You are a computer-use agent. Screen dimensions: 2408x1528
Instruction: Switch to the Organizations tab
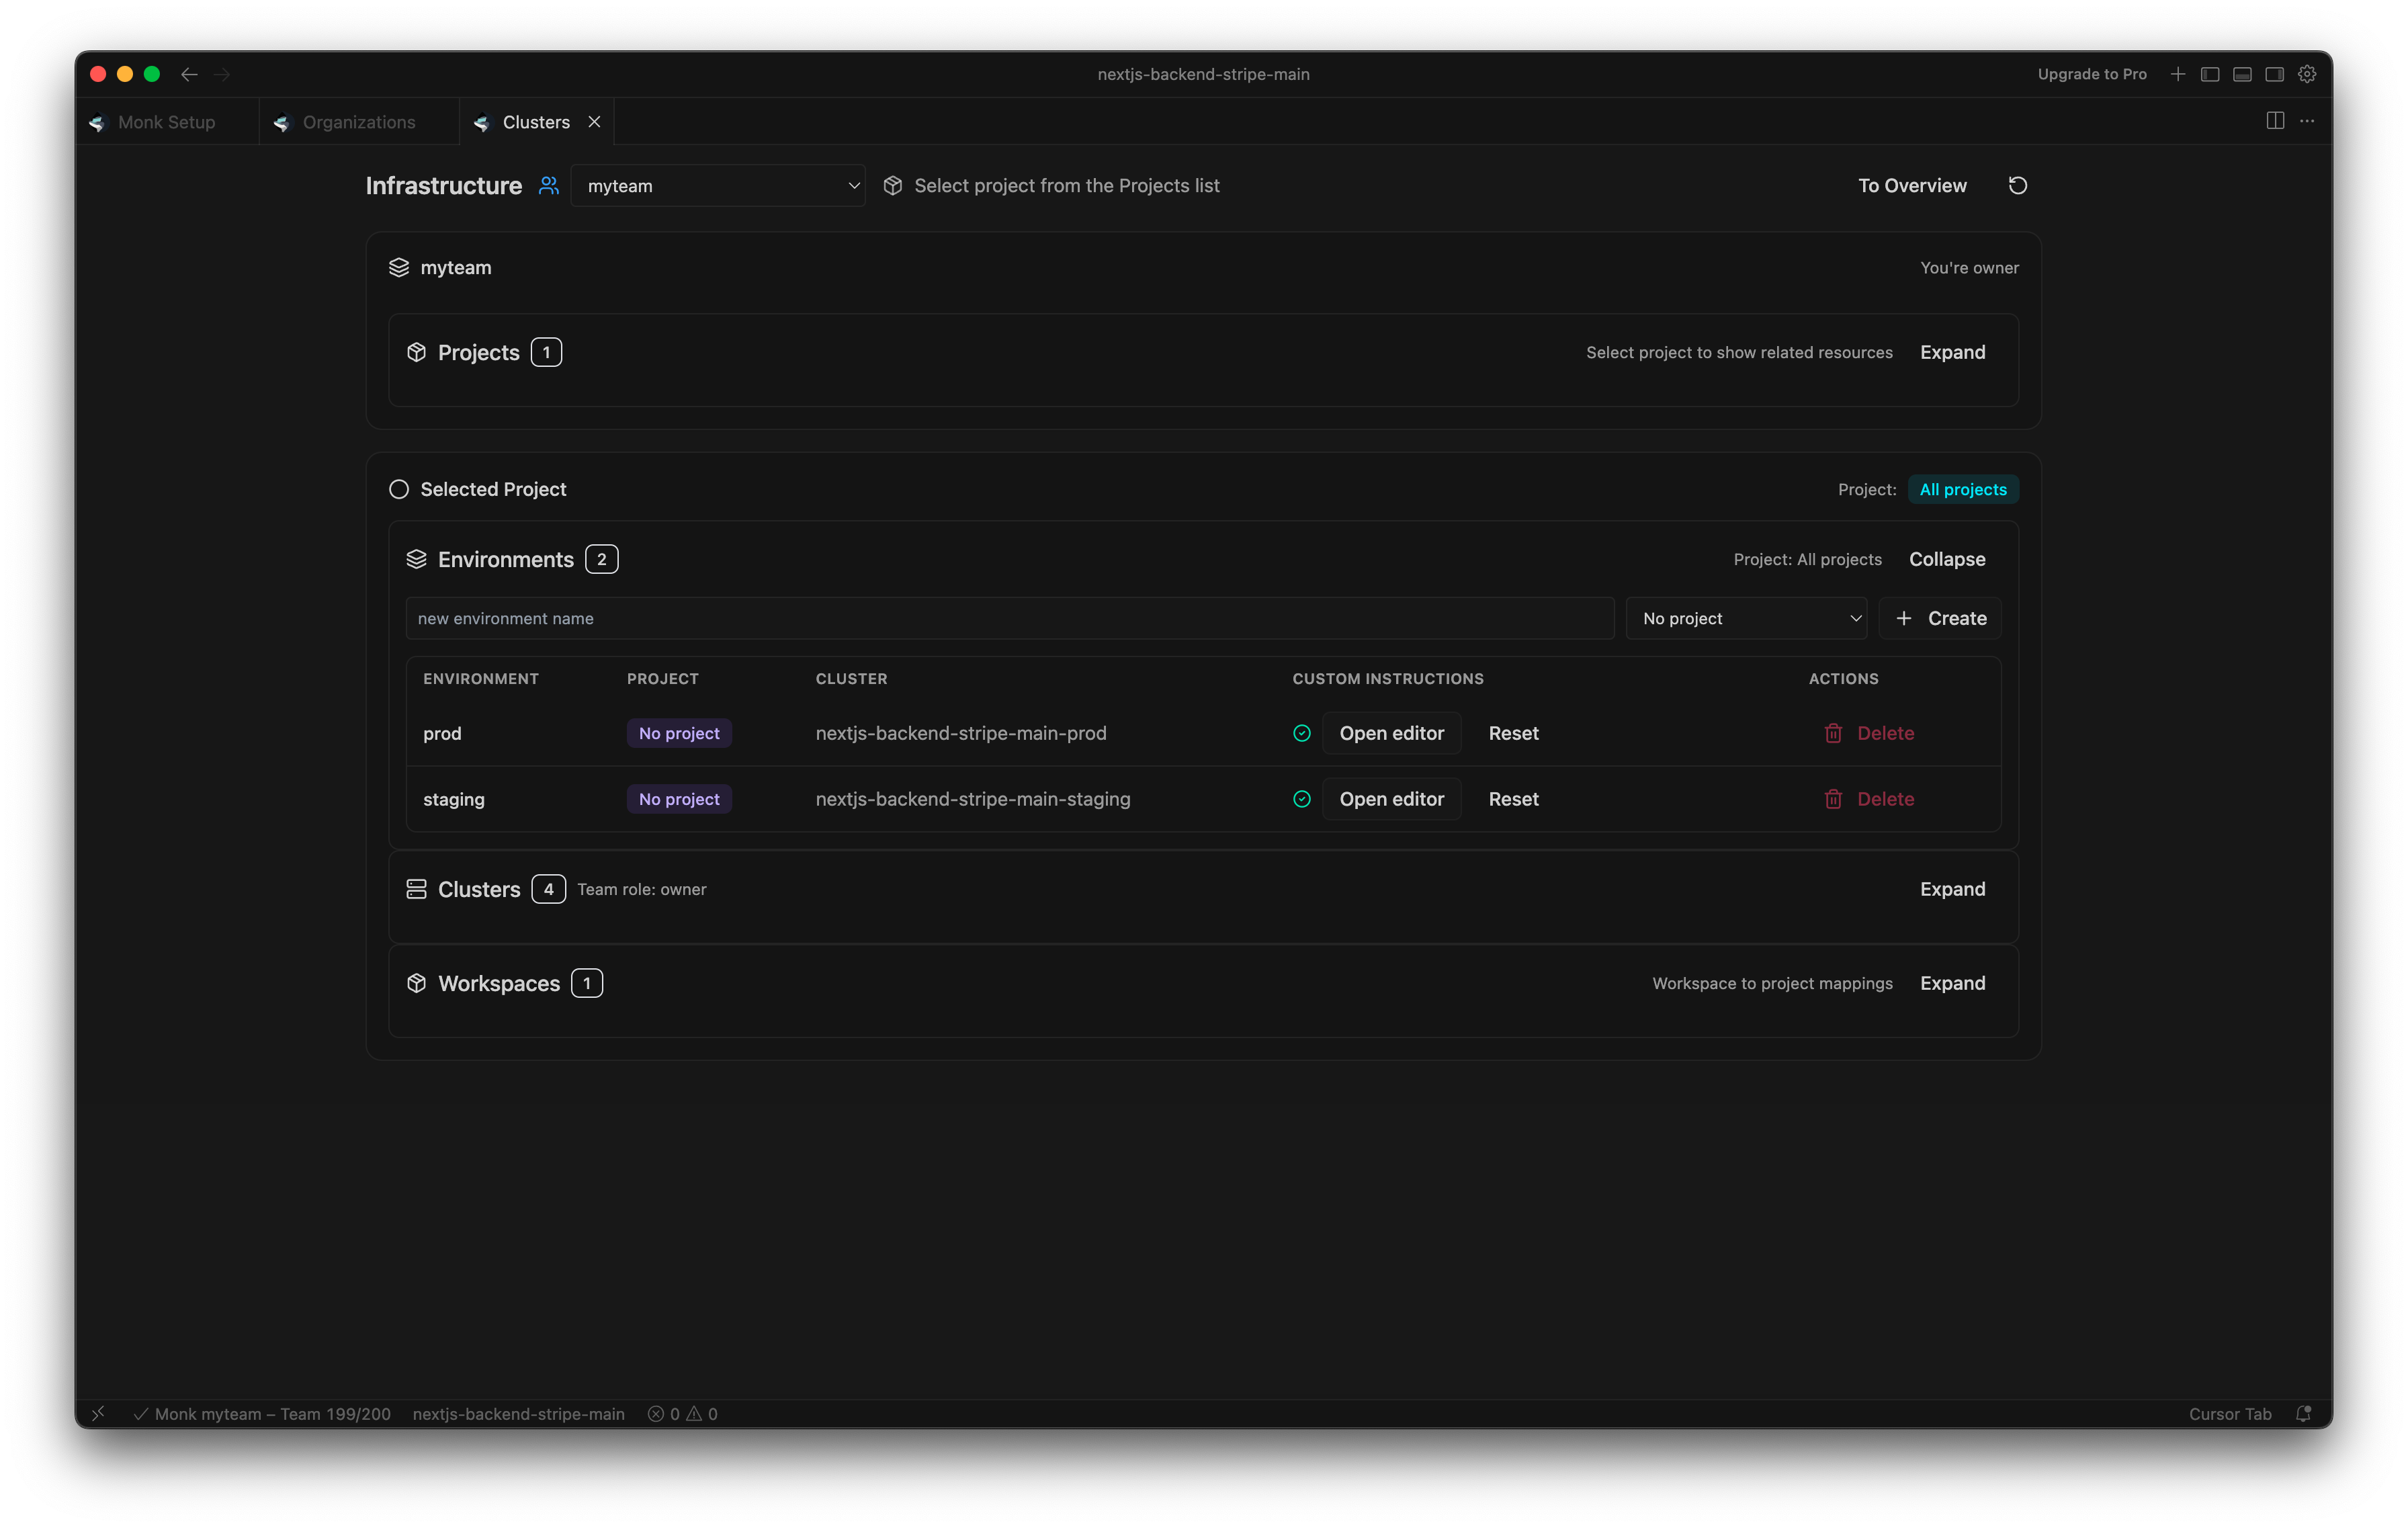tap(358, 121)
